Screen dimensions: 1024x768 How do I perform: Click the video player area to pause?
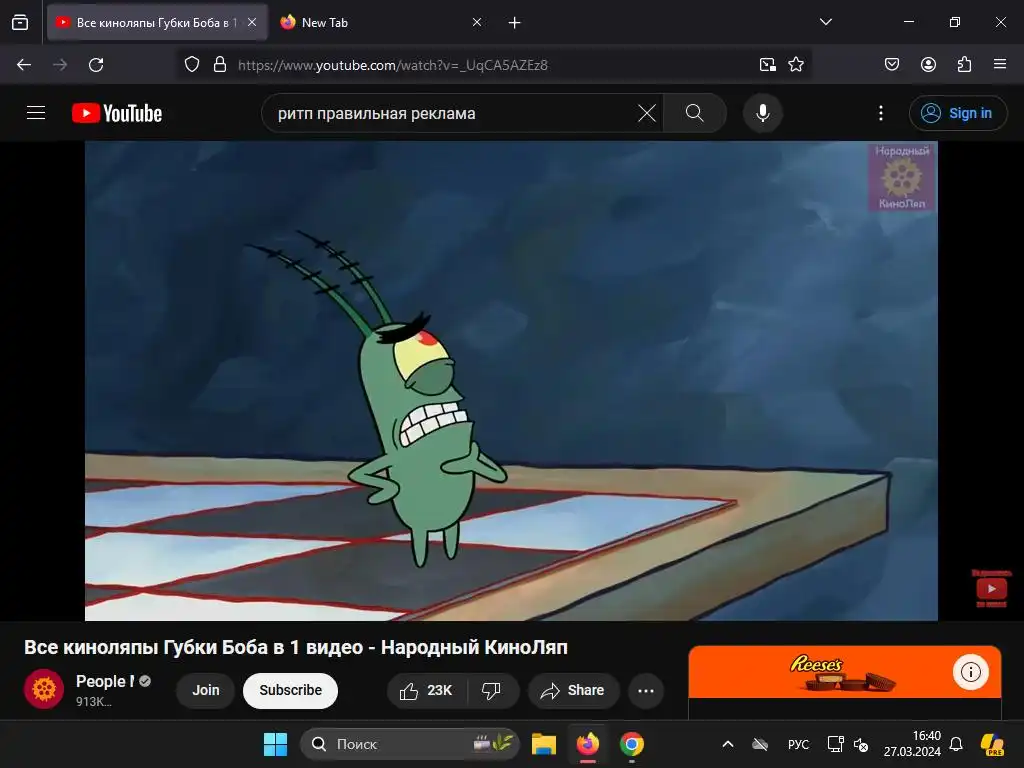[511, 381]
